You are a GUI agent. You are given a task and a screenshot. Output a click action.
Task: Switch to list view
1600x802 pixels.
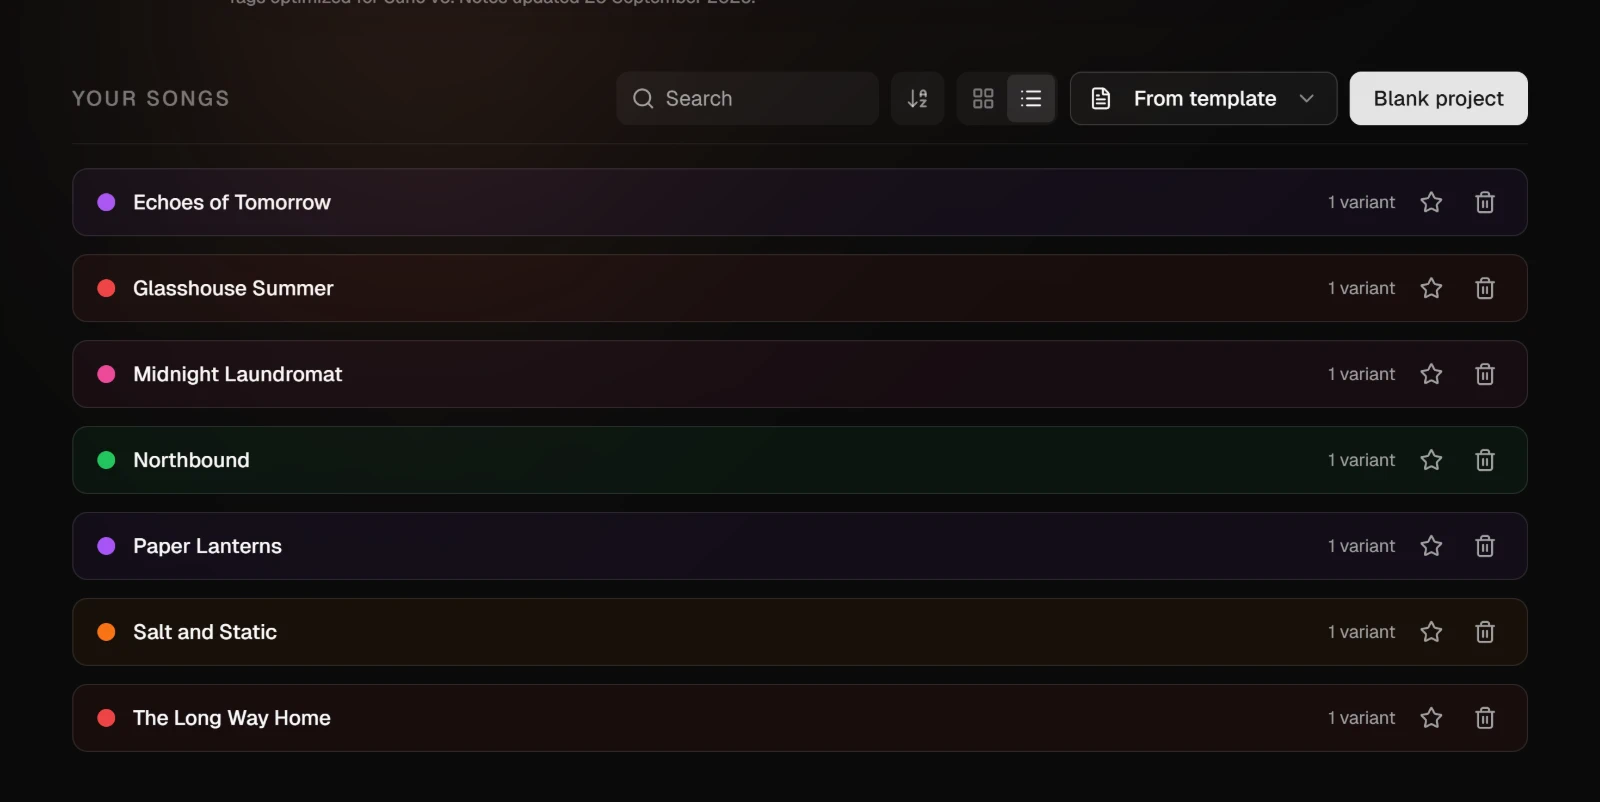(x=1031, y=98)
